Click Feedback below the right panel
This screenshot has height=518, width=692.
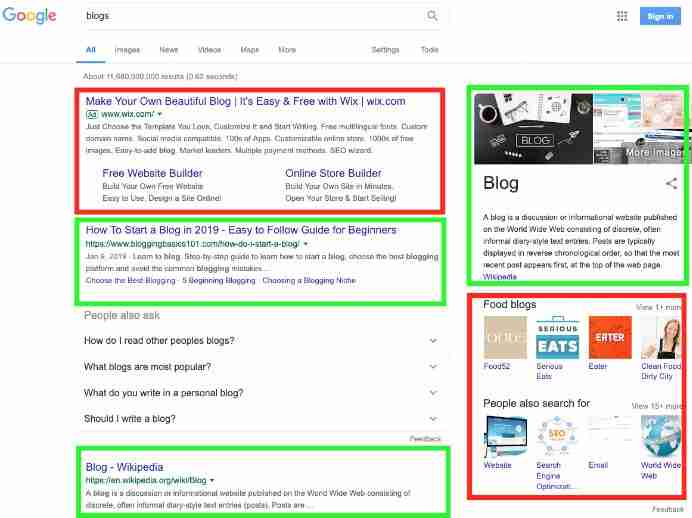[667, 509]
